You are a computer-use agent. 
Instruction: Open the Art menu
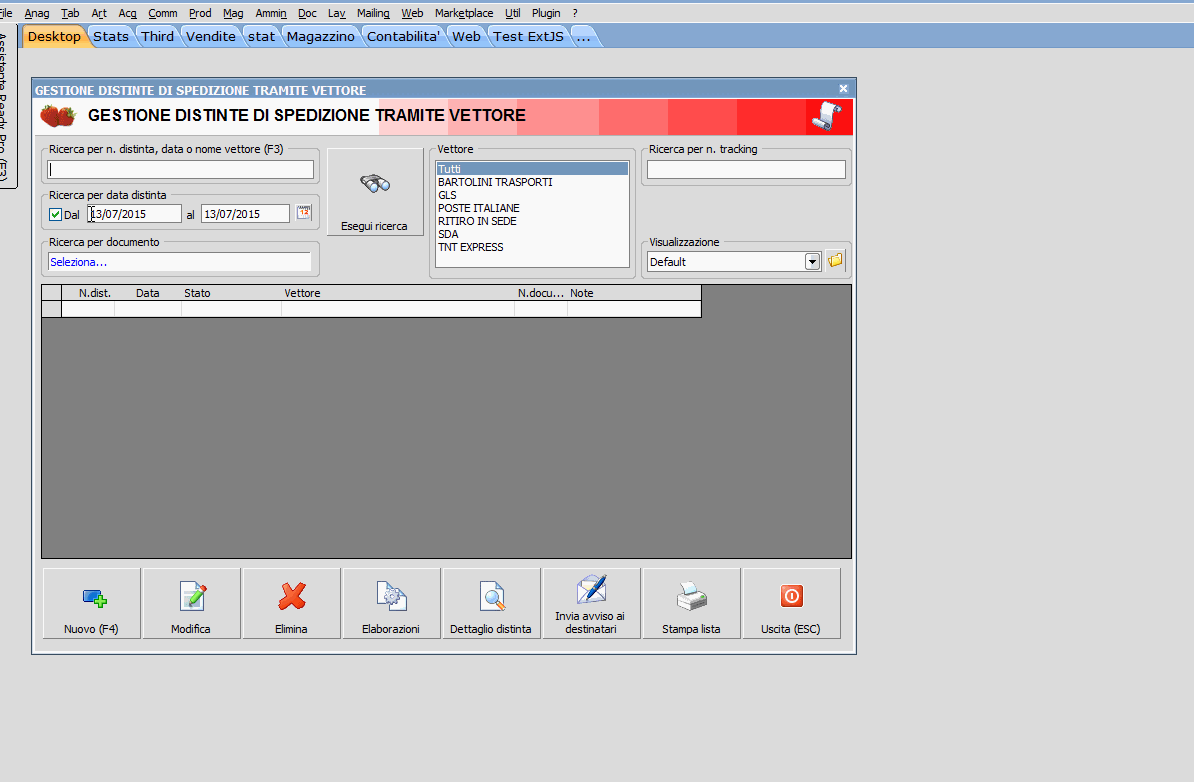(99, 13)
